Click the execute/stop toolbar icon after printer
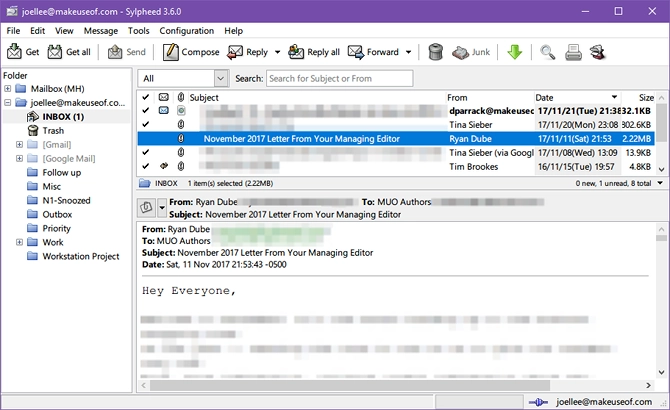 point(597,52)
